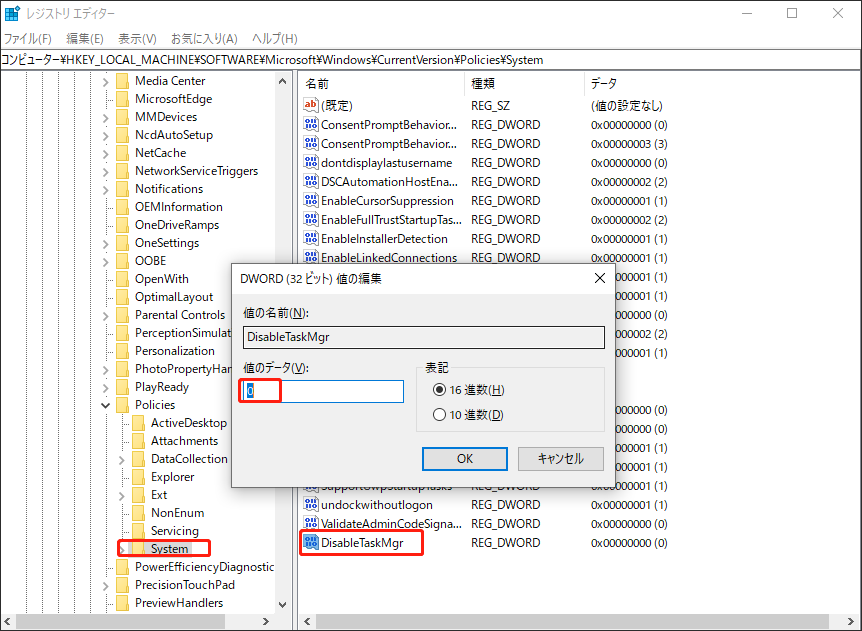Screen dimensions: 862x631
Task: Click the System subkey folder icon
Action: click(141, 548)
